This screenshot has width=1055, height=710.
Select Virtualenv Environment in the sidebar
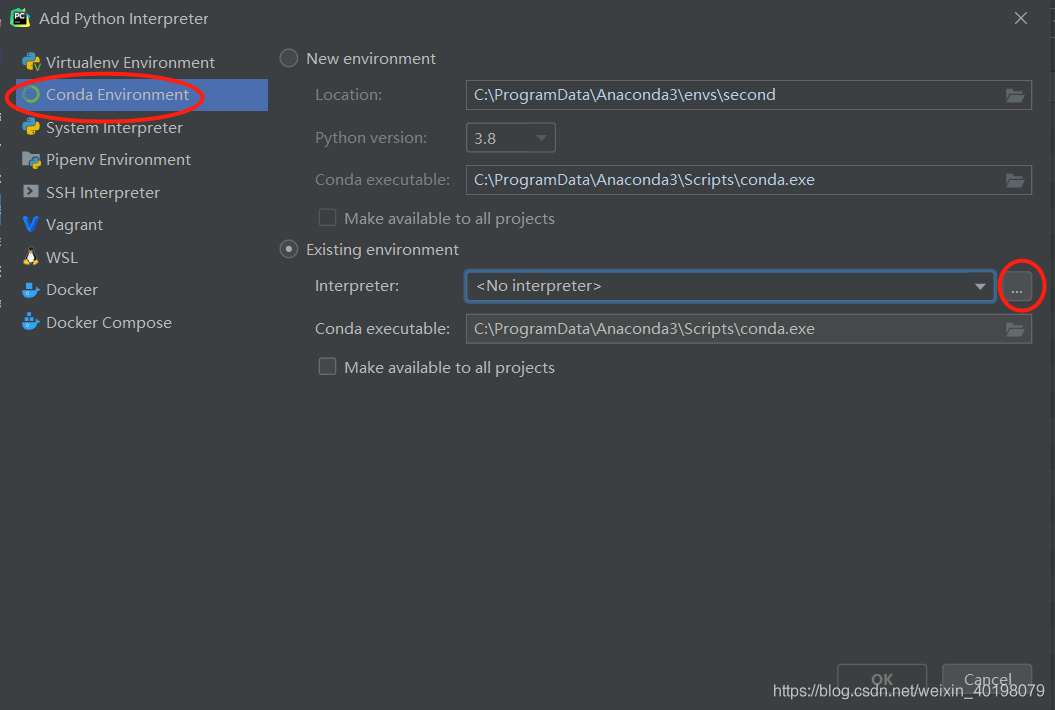(x=141, y=62)
